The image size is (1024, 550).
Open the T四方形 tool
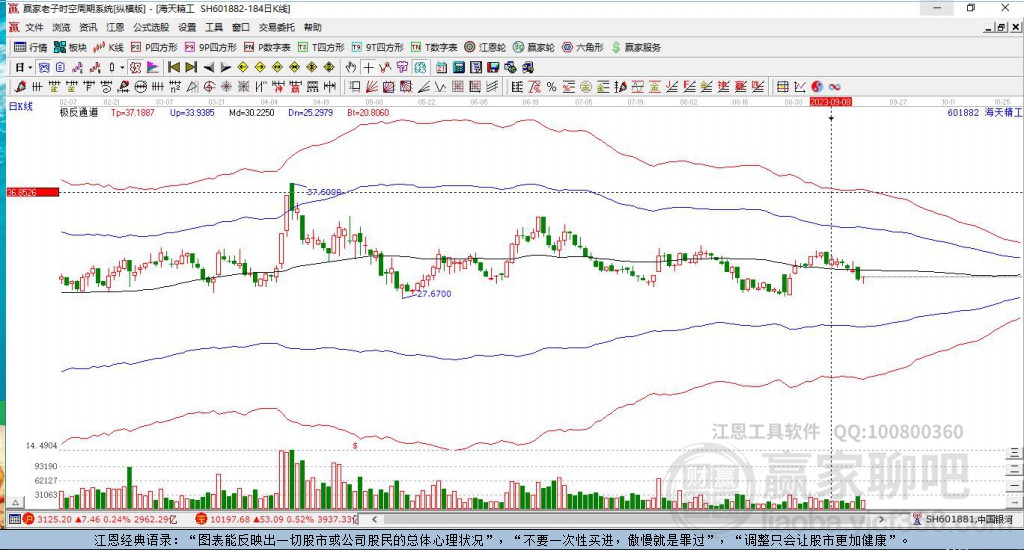(321, 47)
